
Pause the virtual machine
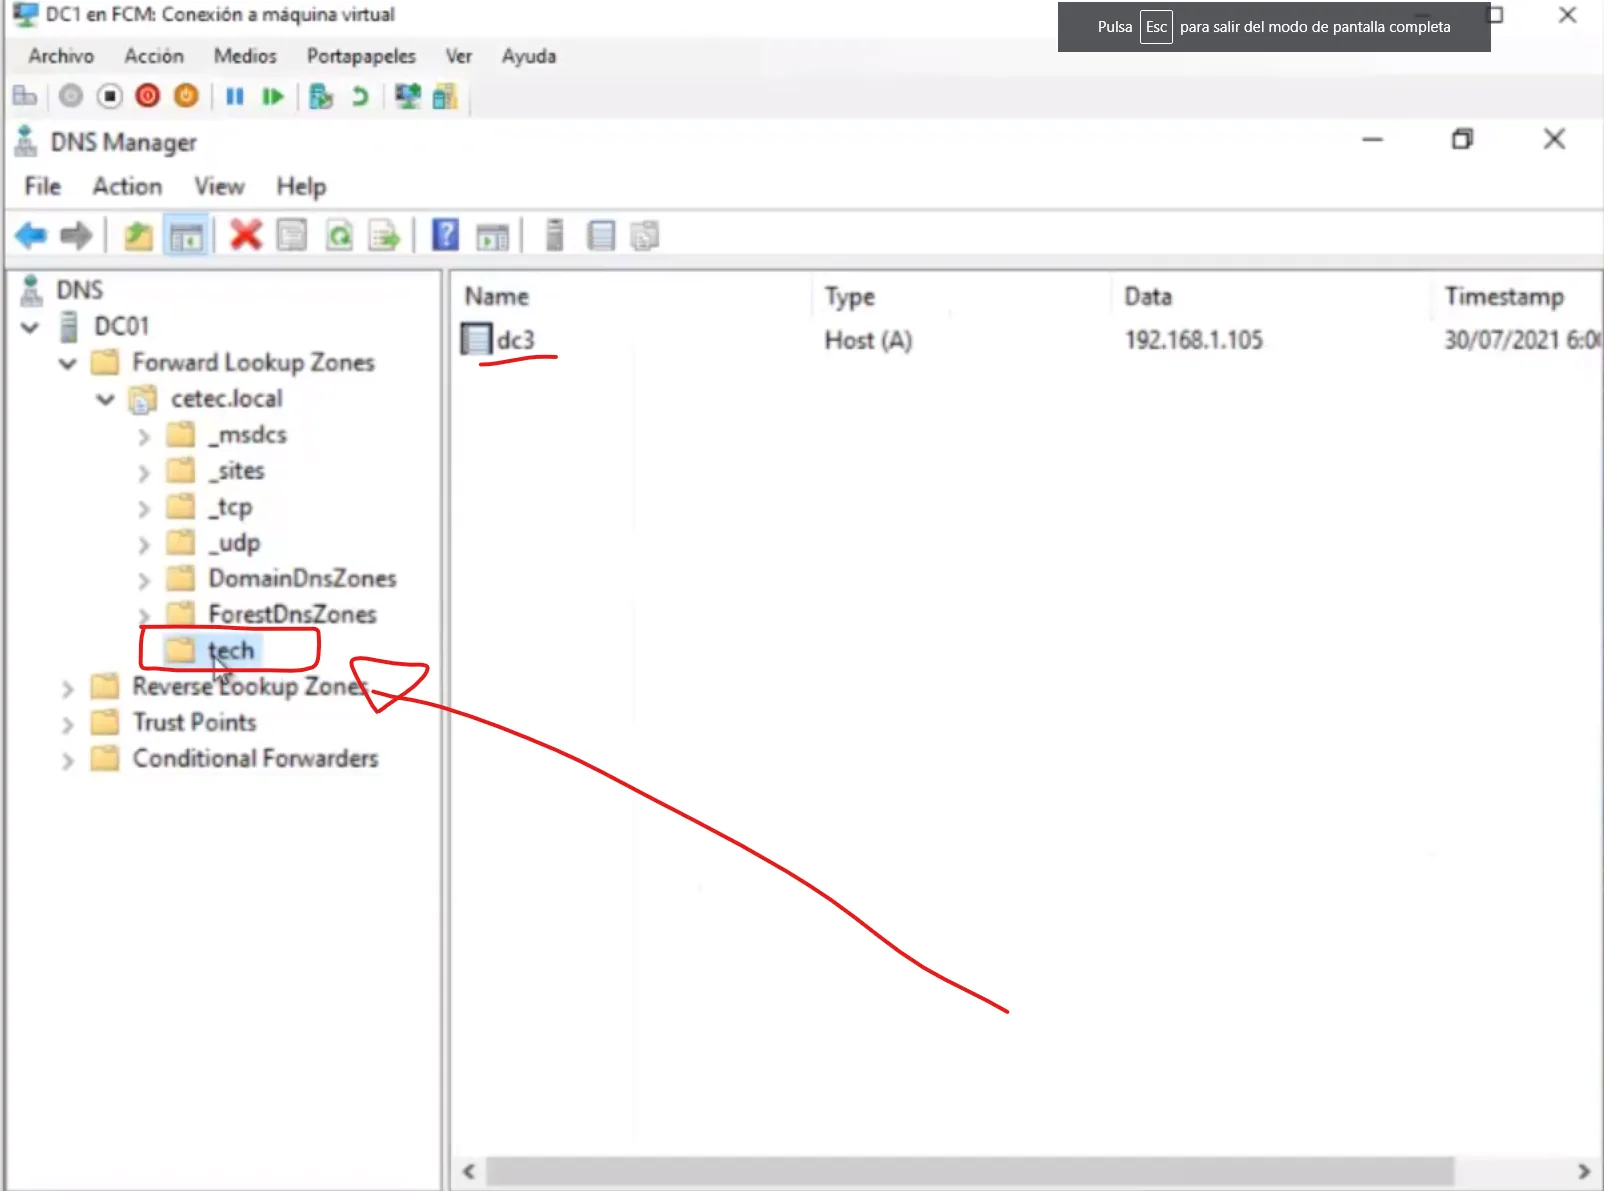tap(235, 96)
